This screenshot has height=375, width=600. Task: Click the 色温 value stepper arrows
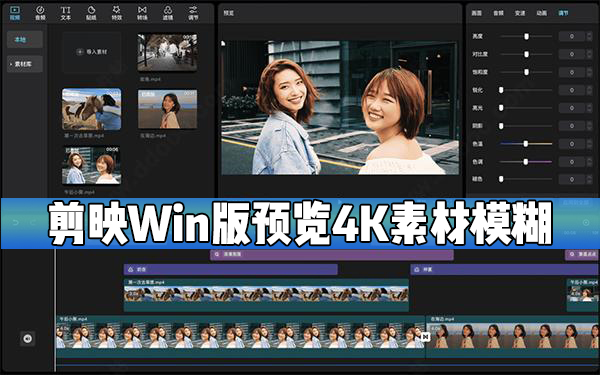pyautogui.click(x=589, y=143)
